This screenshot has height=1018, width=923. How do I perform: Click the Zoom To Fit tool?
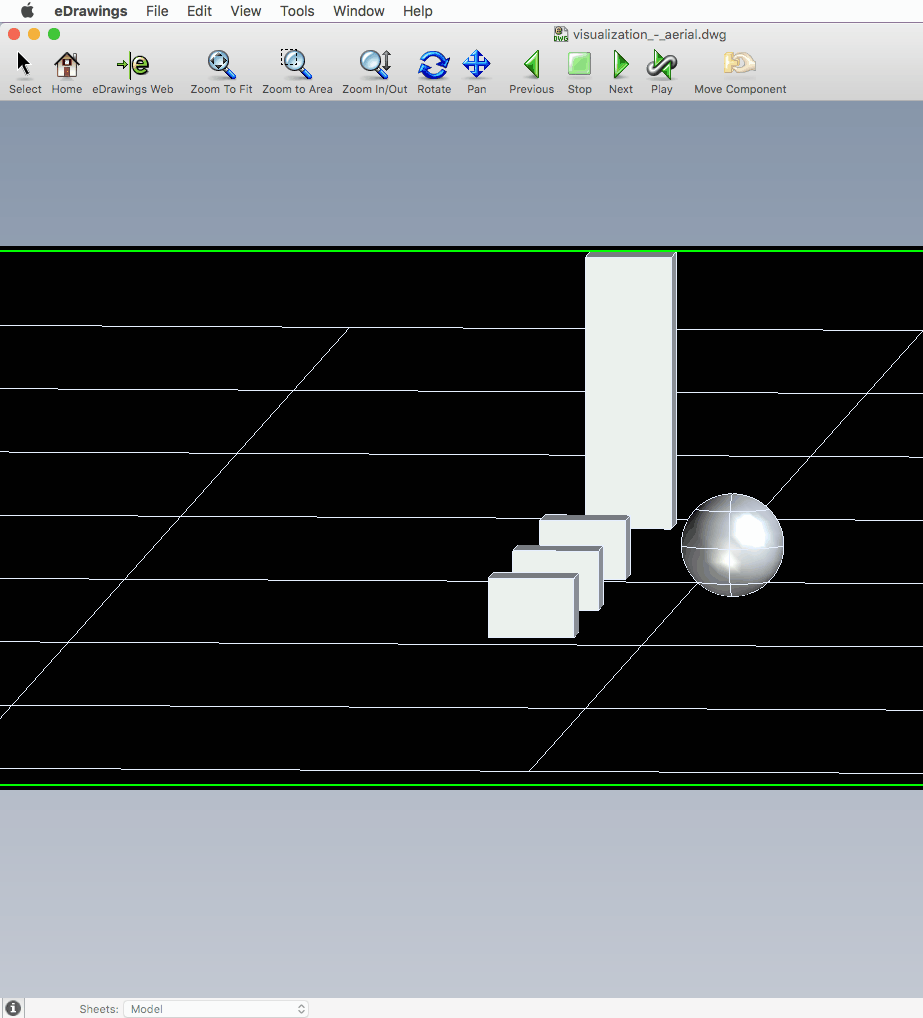221,73
